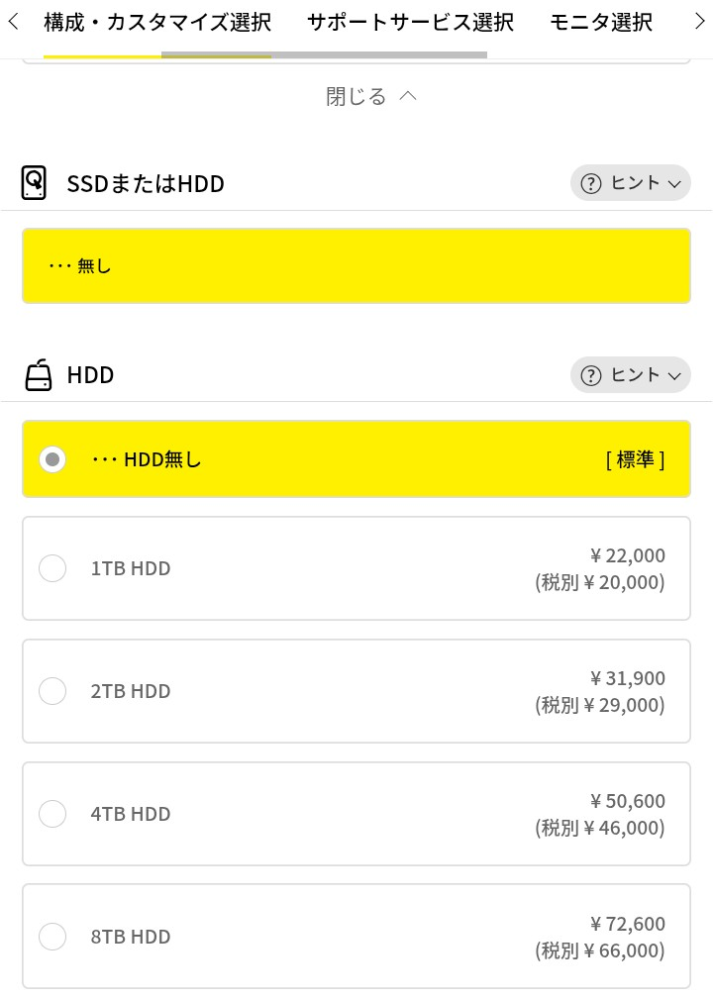The height and width of the screenshot is (999, 713).
Task: Collapse section with 閉じる
Action: coord(371,96)
